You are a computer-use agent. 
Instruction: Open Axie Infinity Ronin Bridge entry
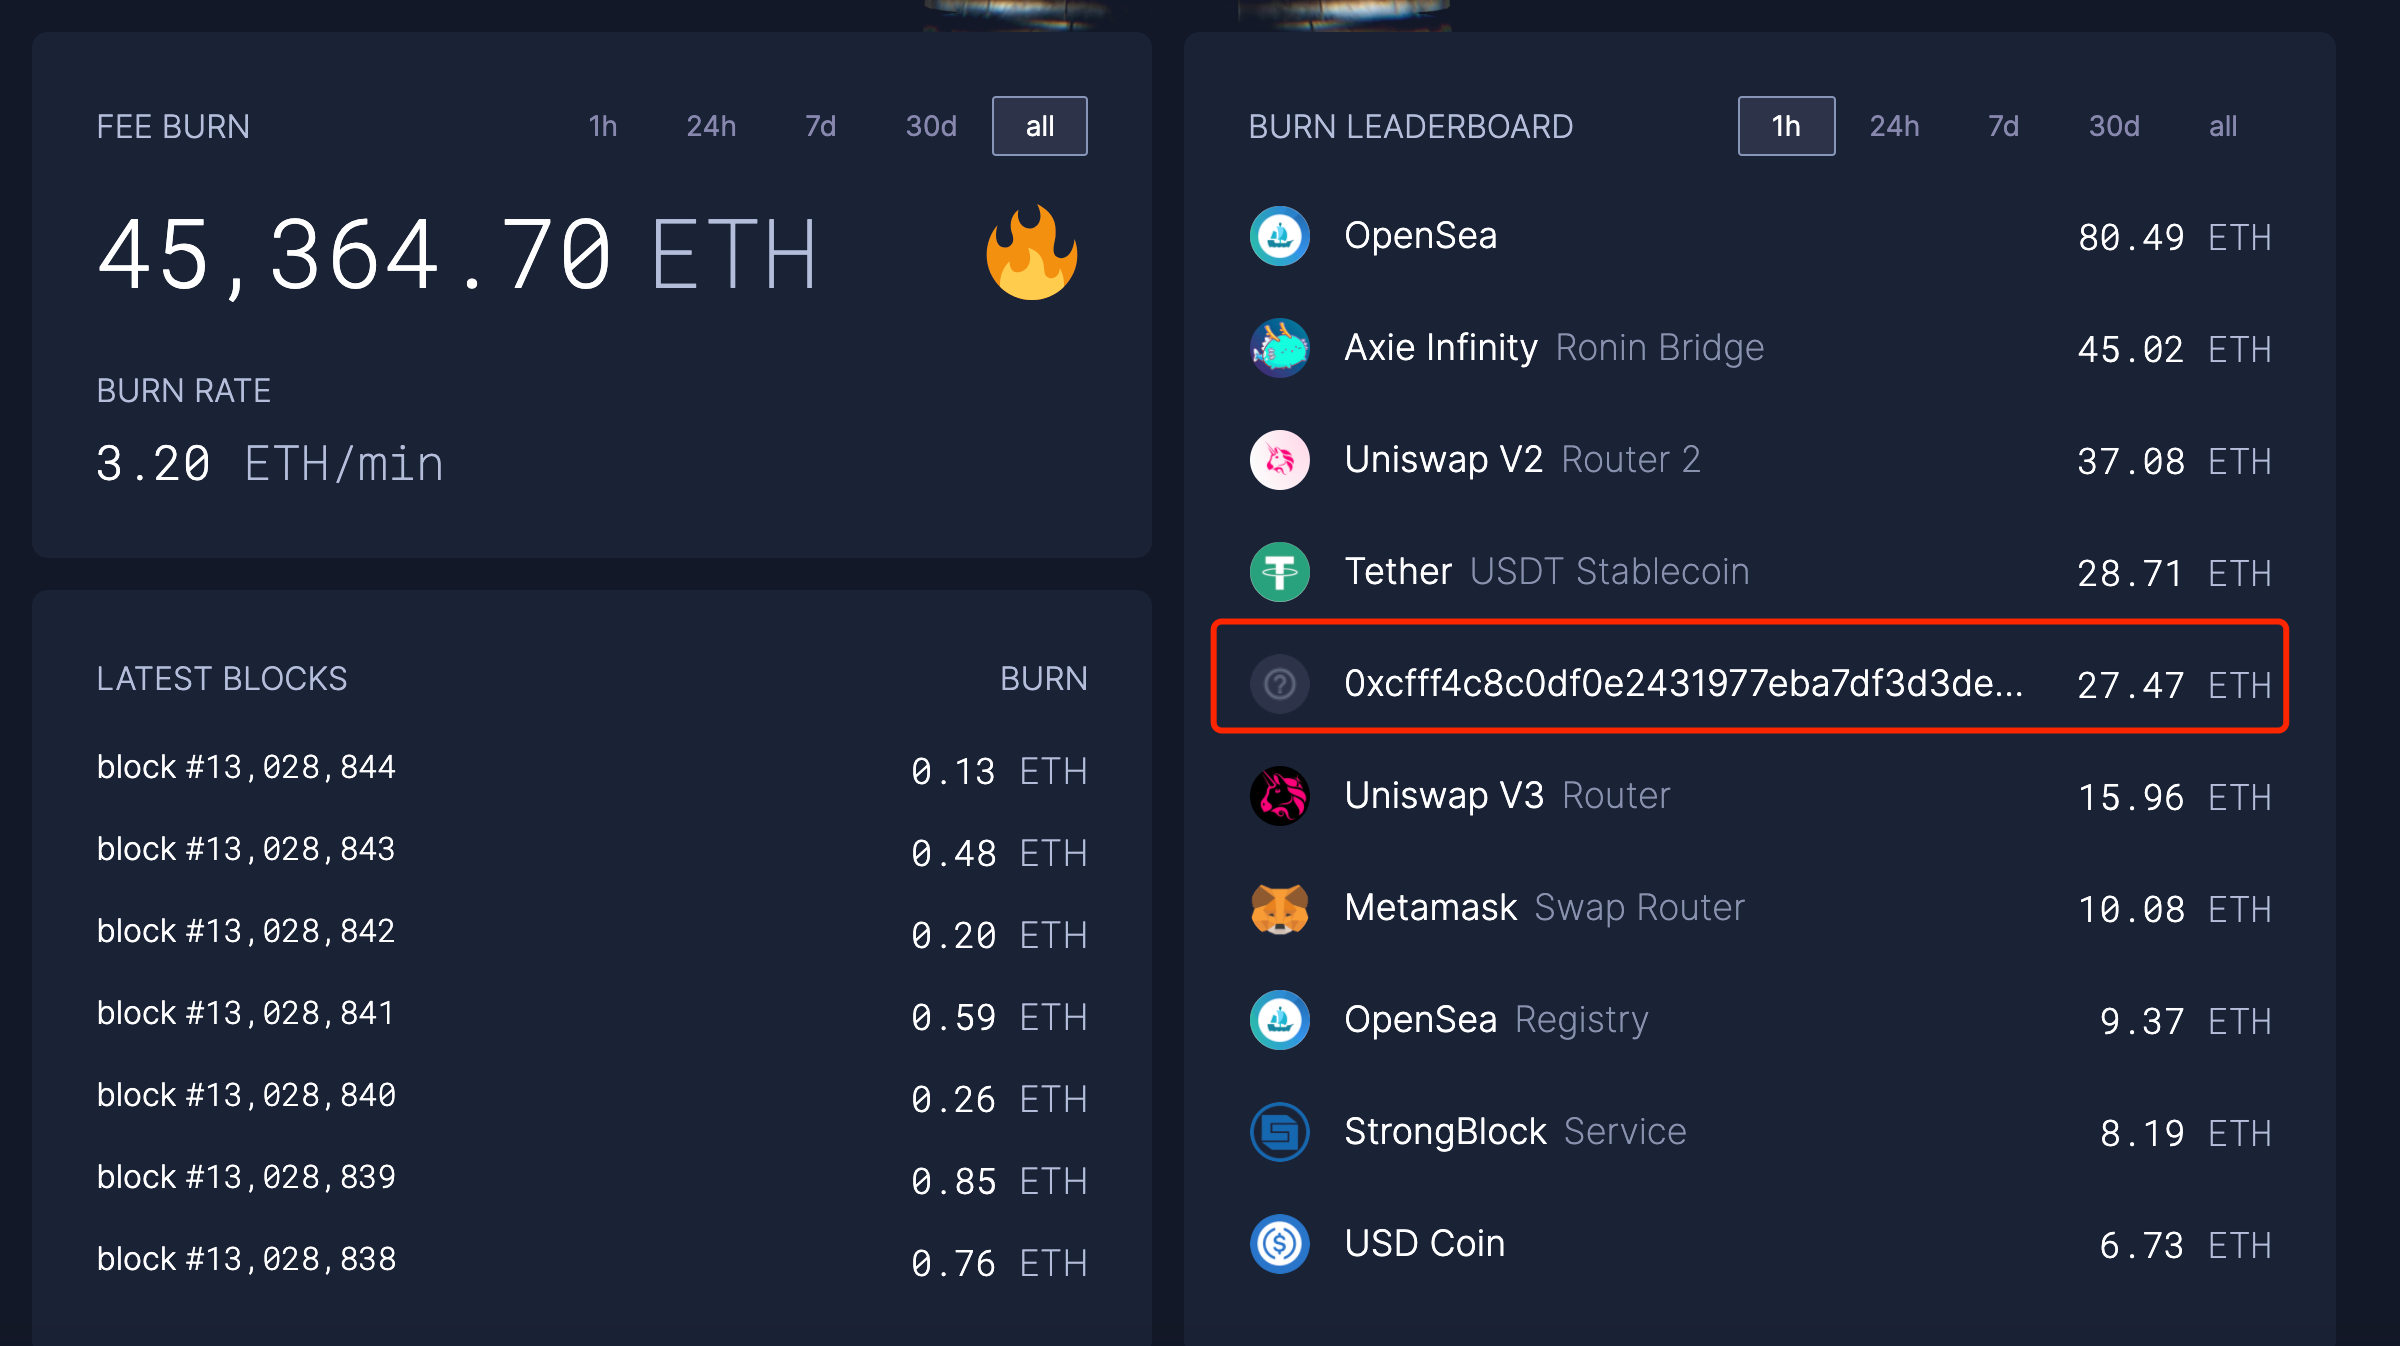[x=1554, y=348]
